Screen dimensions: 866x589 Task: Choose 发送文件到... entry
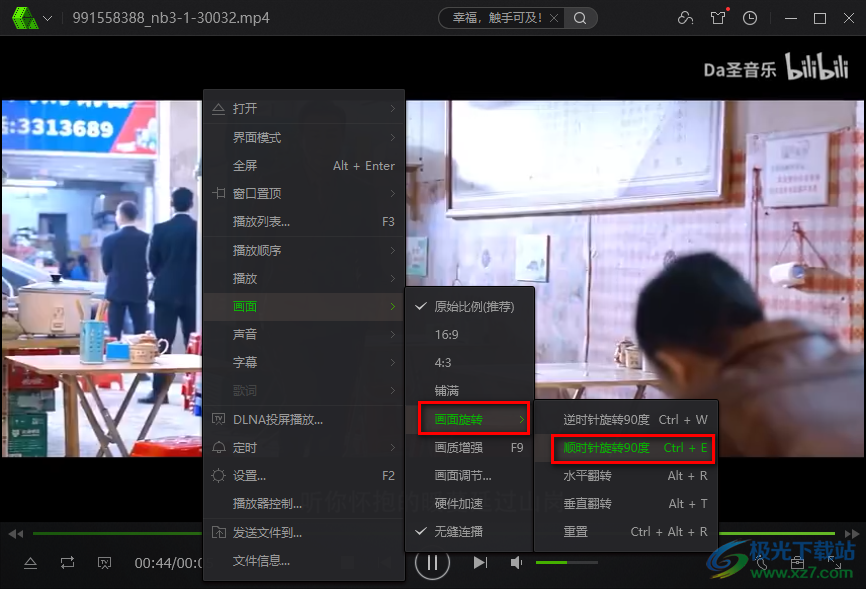point(304,533)
